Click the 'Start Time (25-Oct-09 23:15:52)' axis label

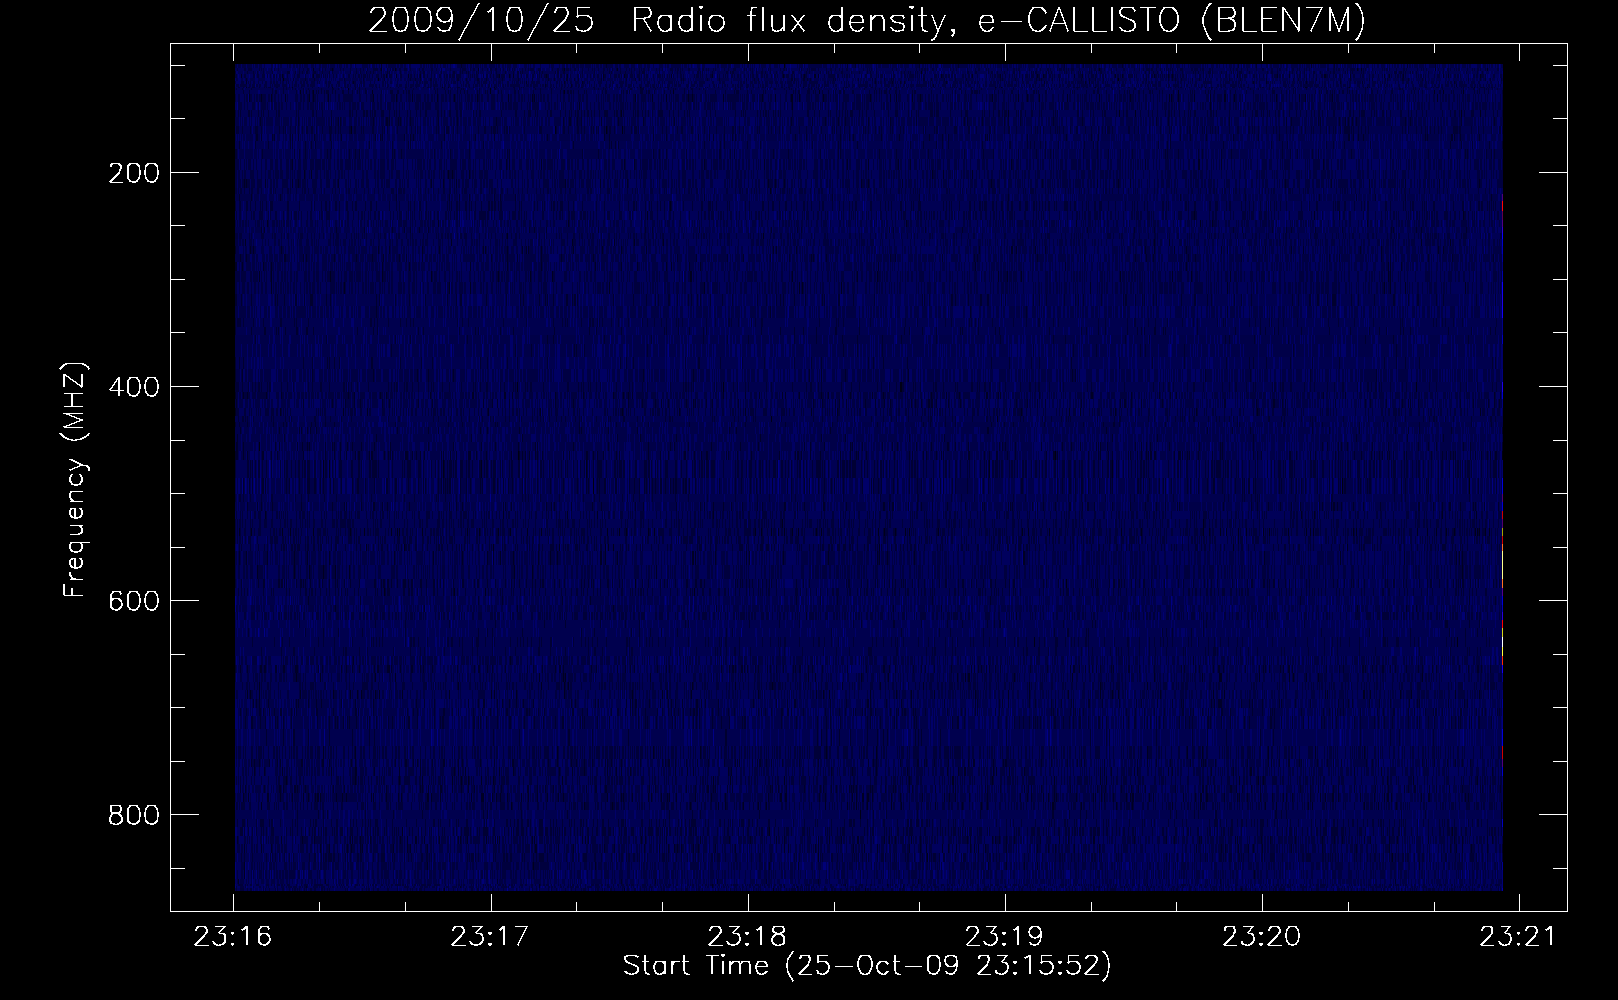867,966
